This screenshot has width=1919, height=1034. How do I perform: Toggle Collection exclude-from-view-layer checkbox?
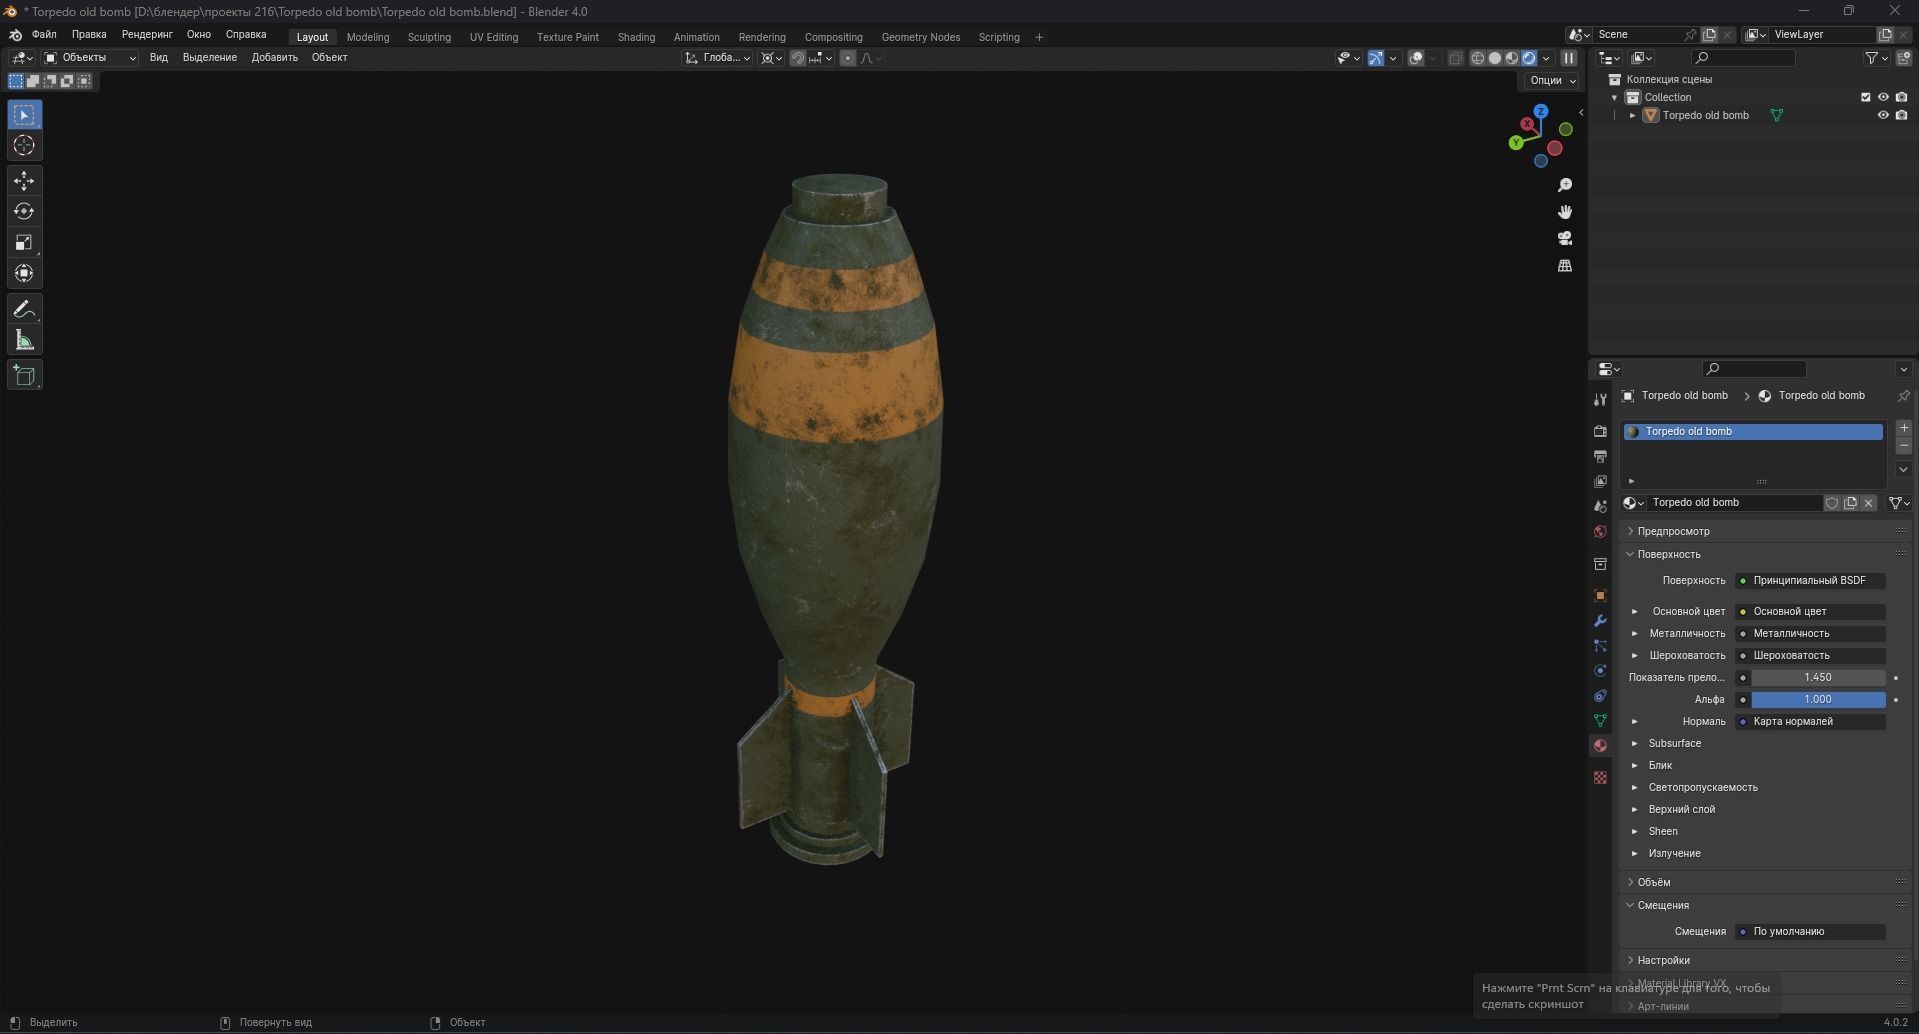click(1865, 97)
